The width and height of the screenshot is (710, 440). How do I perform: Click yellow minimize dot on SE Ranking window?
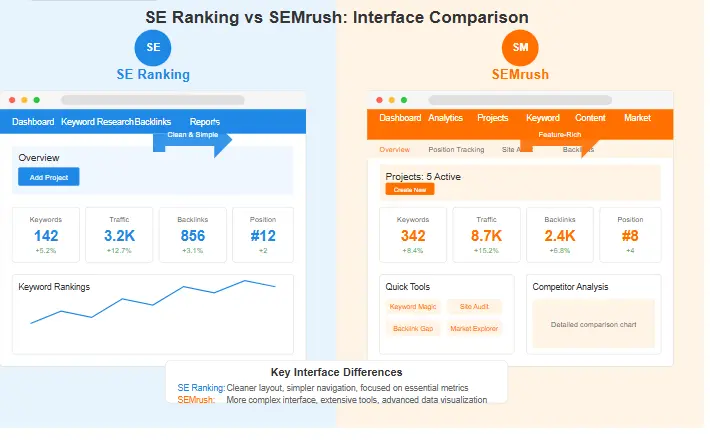(x=24, y=100)
